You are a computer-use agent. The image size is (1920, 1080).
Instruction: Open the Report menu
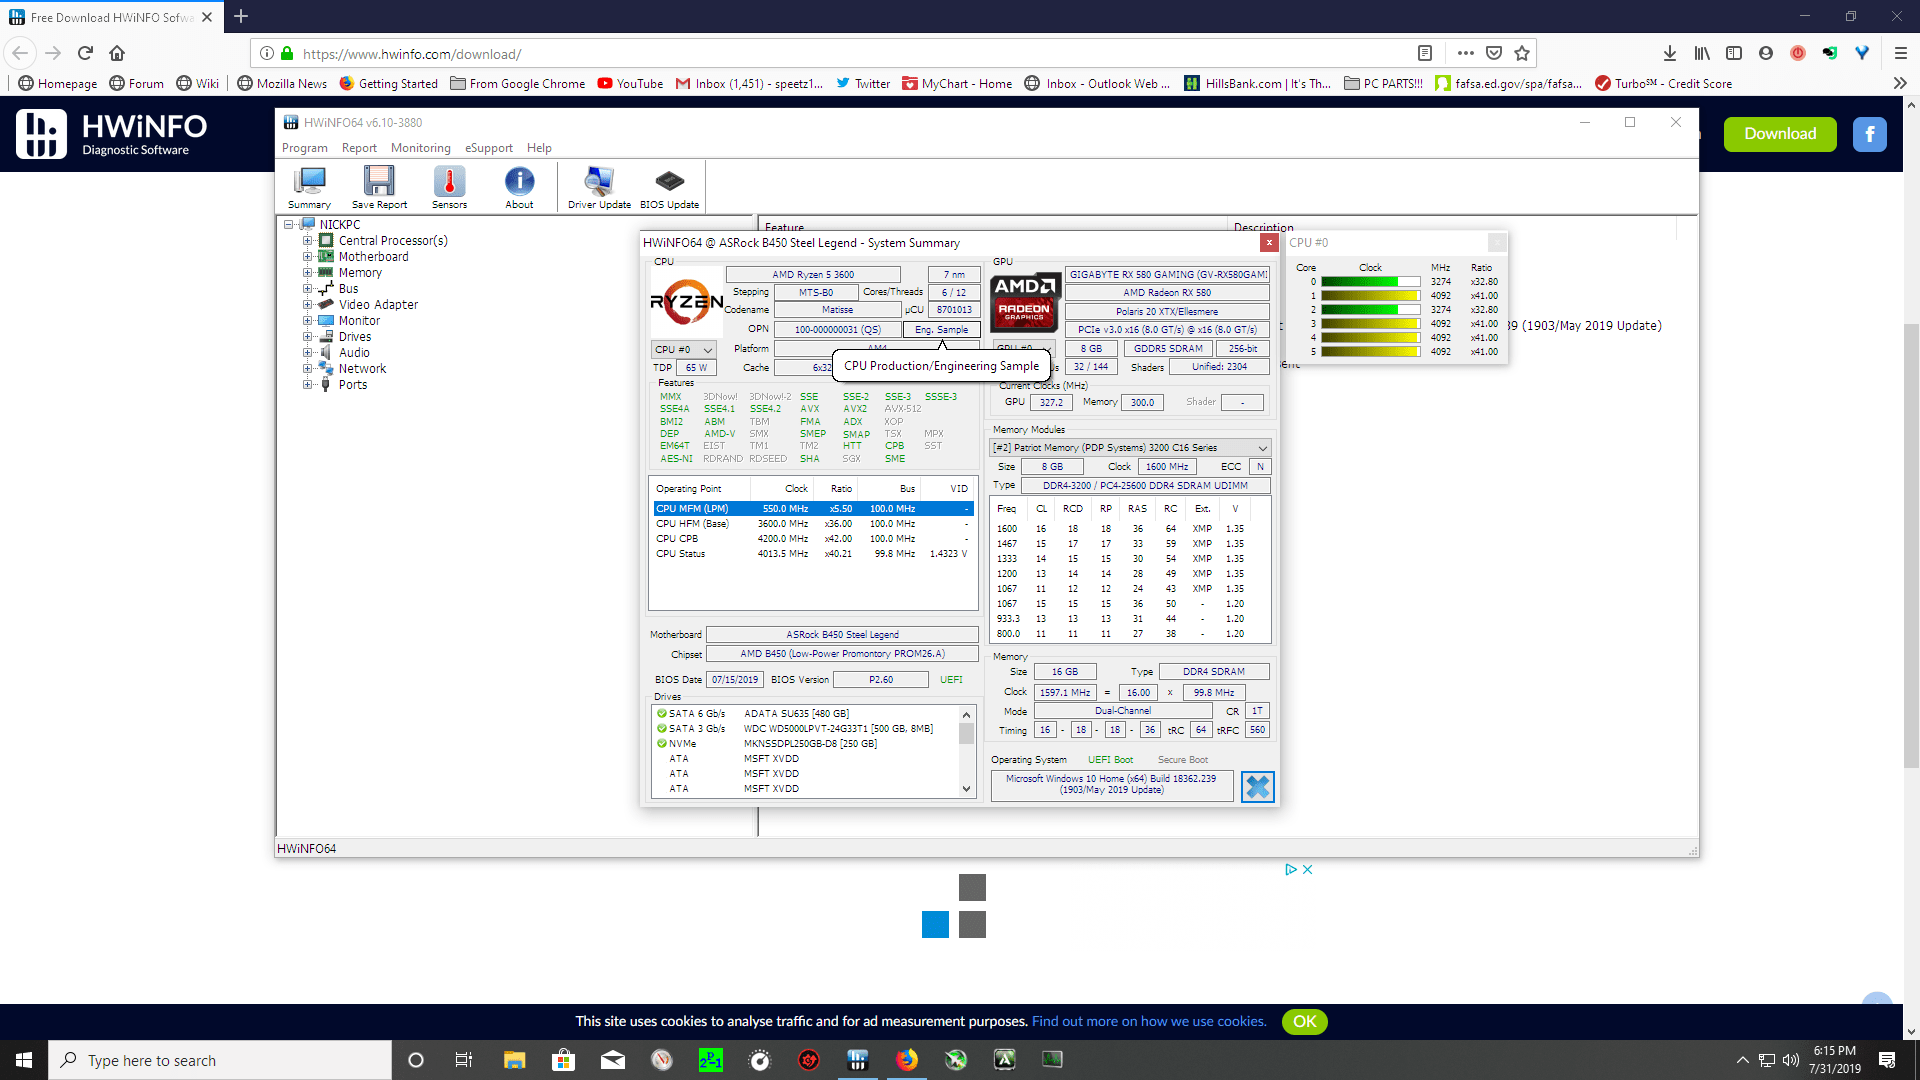pos(359,148)
